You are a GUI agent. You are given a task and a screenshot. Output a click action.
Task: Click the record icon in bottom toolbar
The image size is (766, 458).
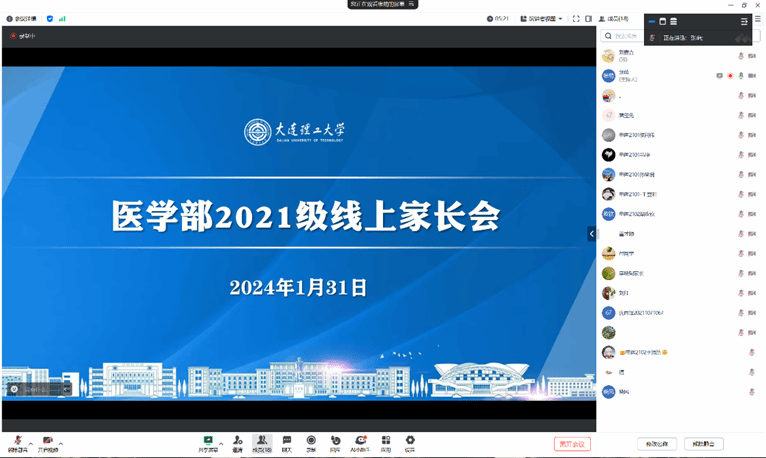pos(311,441)
